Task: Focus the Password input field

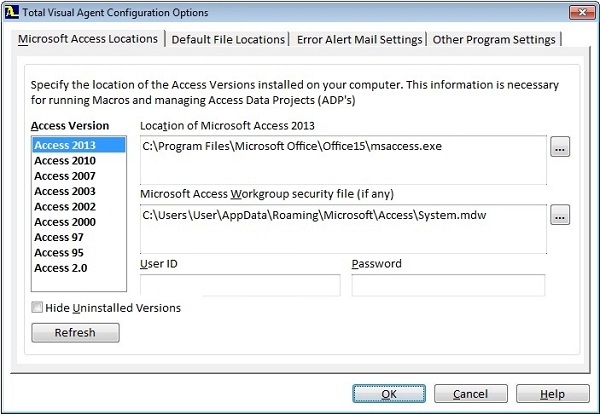Action: click(448, 285)
